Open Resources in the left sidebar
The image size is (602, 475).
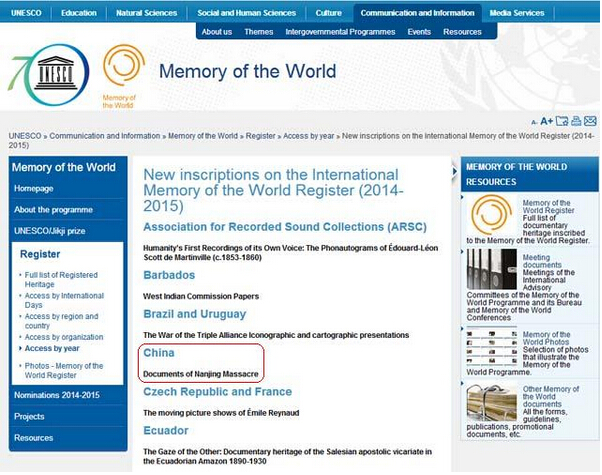pyautogui.click(x=33, y=438)
